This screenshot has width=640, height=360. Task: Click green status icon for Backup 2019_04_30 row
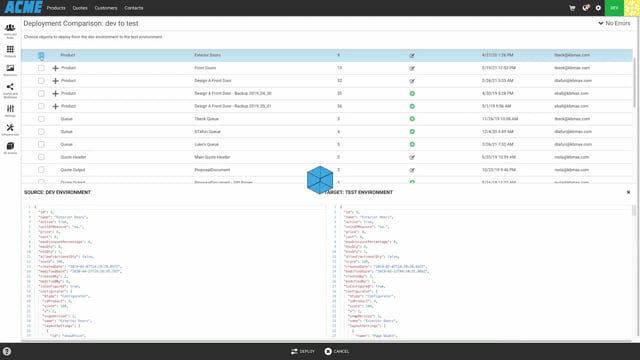tap(412, 93)
